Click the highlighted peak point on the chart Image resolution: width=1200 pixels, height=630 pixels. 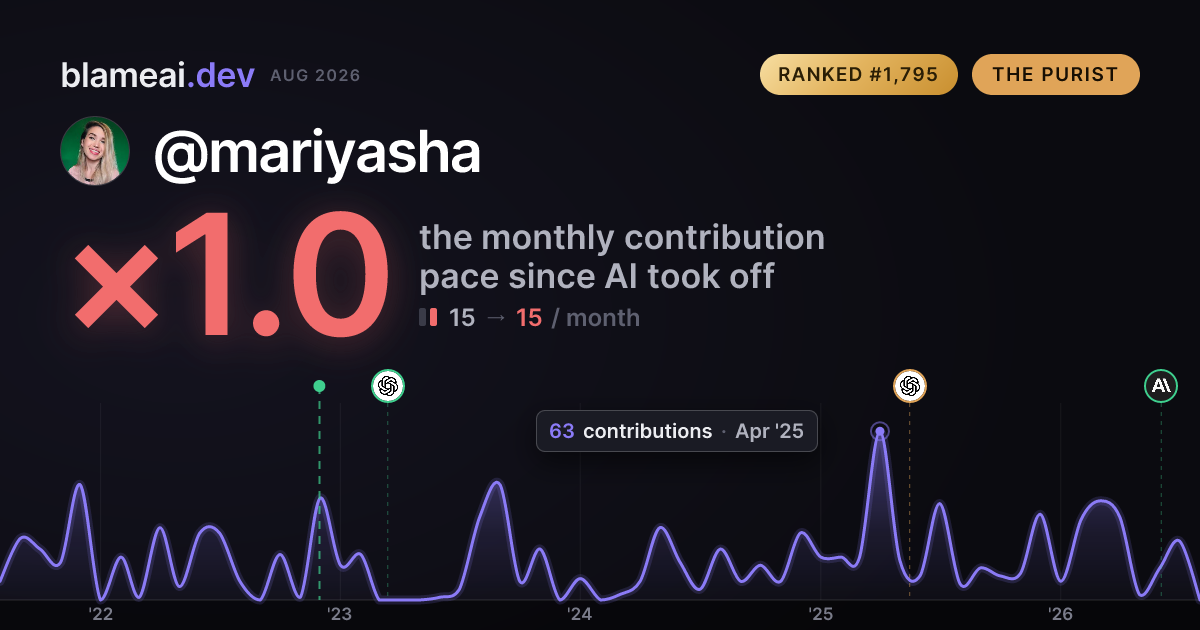[x=880, y=432]
